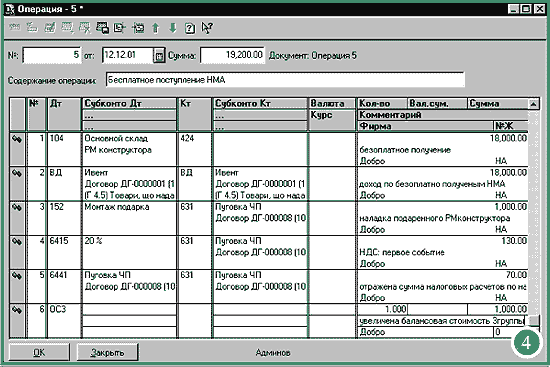Move posting down with green down arrow

173,27
